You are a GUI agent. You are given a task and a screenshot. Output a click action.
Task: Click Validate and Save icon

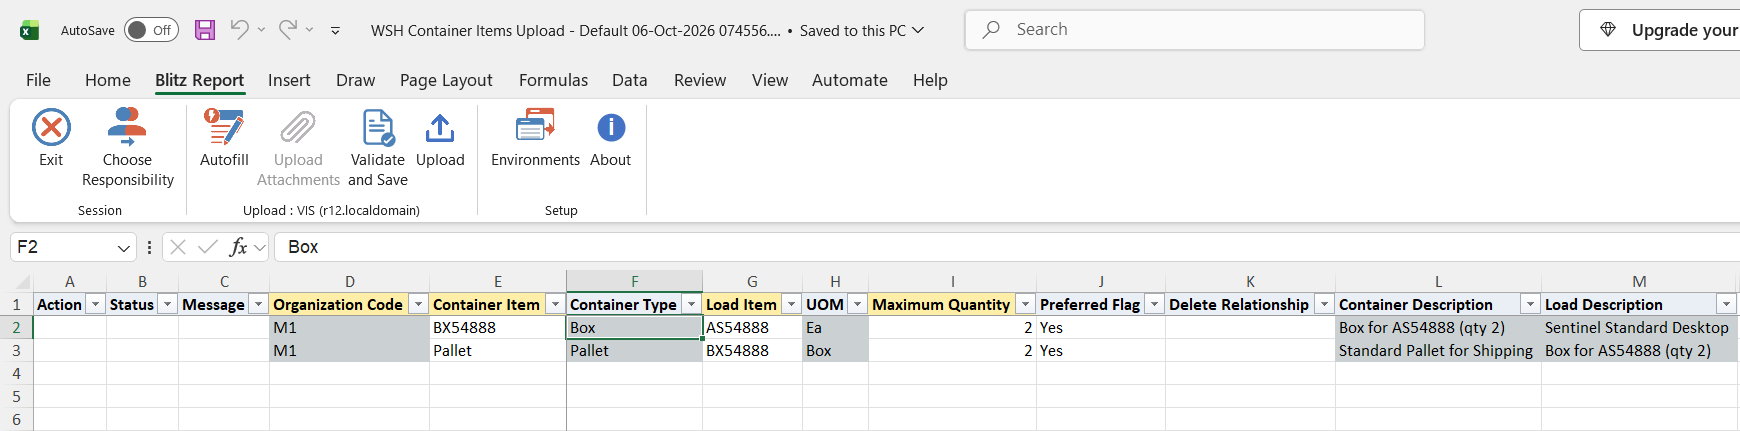click(378, 128)
